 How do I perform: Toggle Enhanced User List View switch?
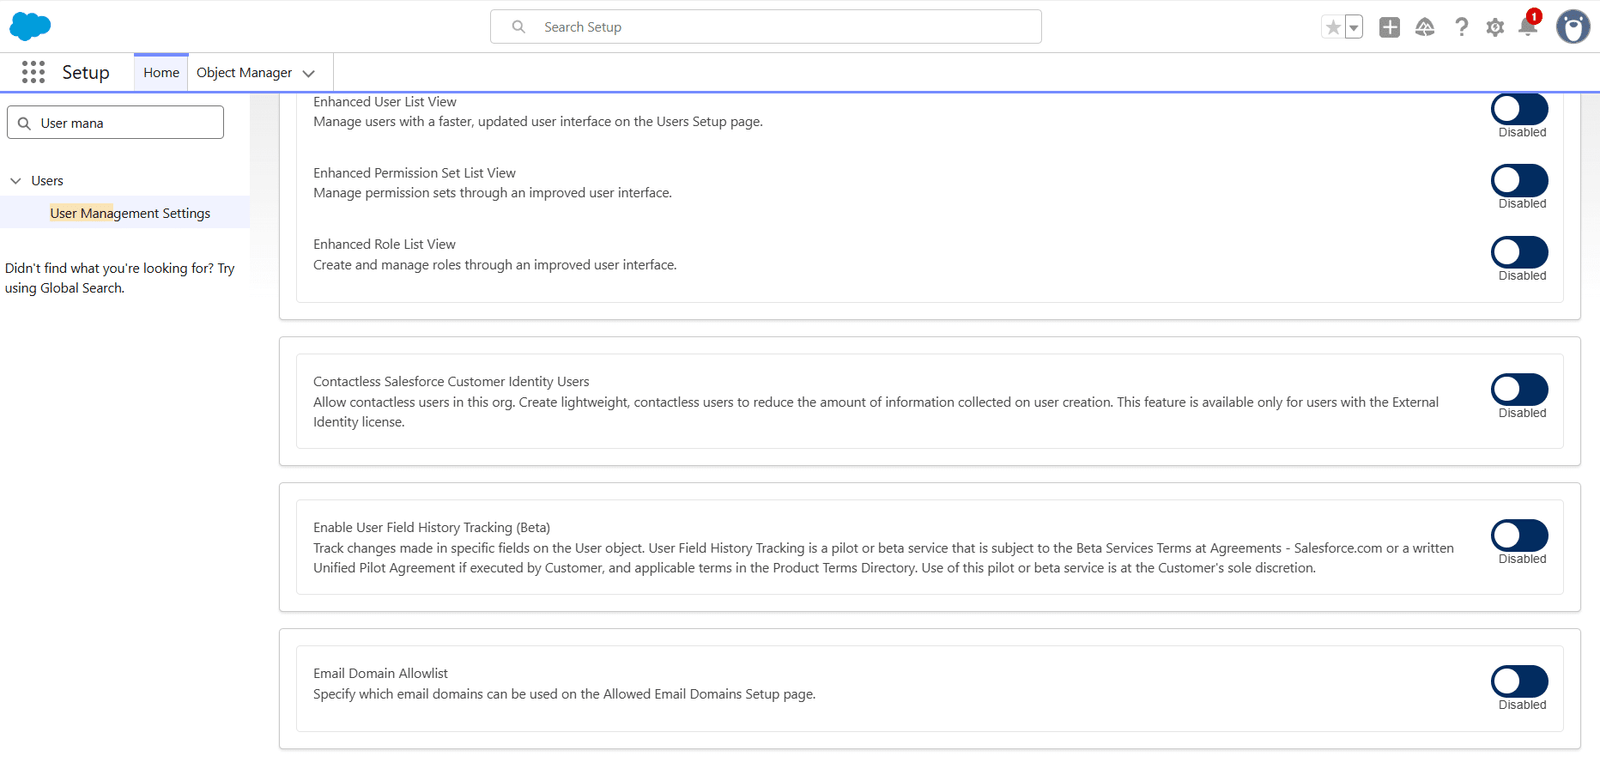click(x=1520, y=108)
